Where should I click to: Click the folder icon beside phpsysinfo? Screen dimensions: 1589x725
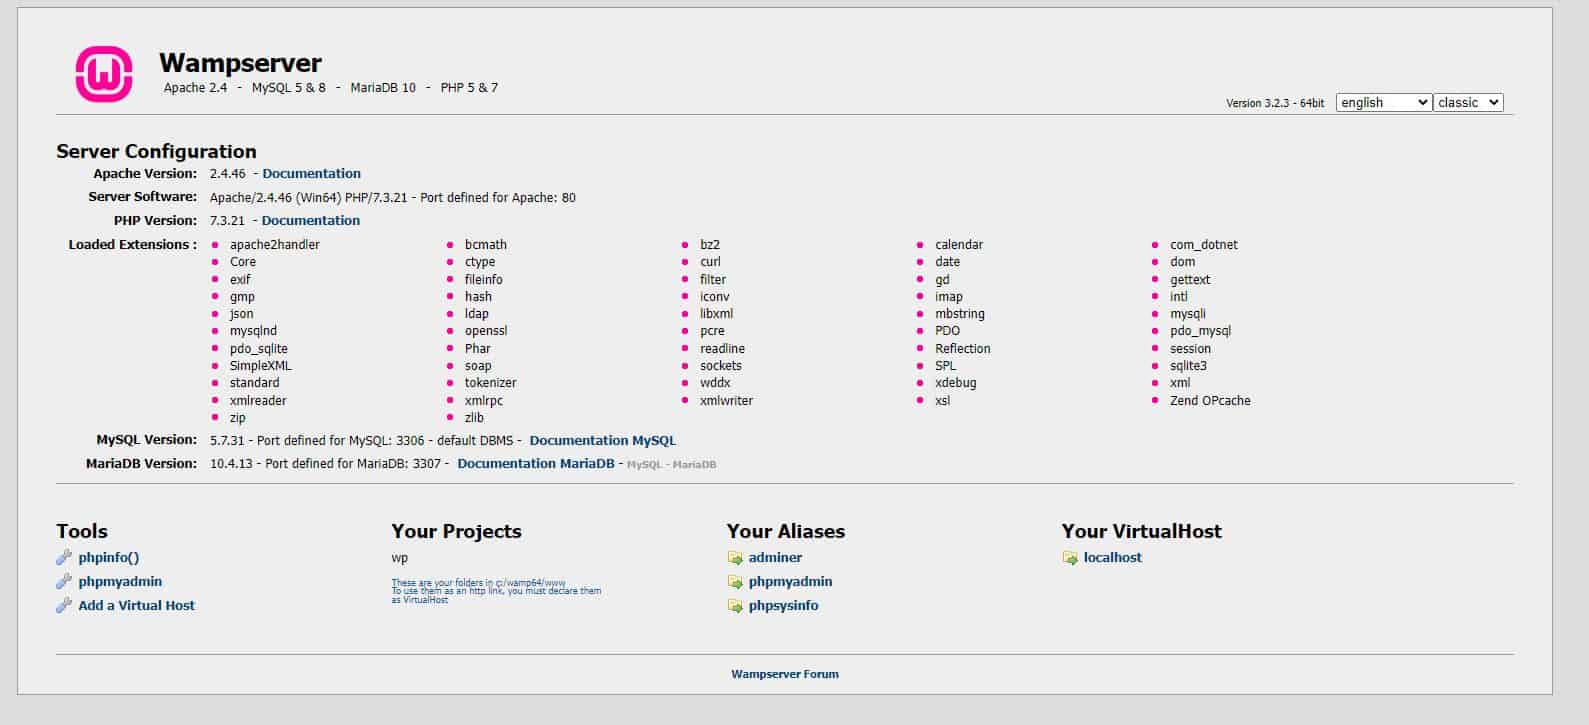(735, 606)
